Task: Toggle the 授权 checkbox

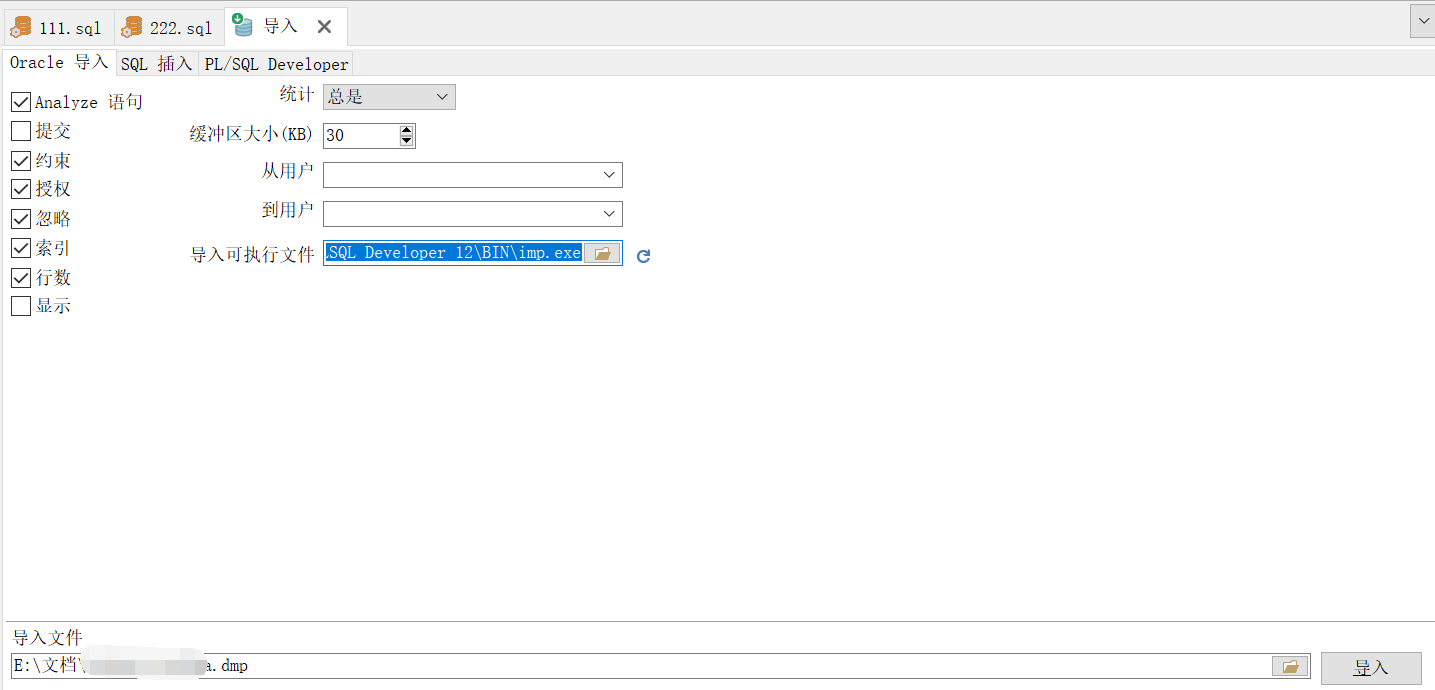Action: [21, 189]
